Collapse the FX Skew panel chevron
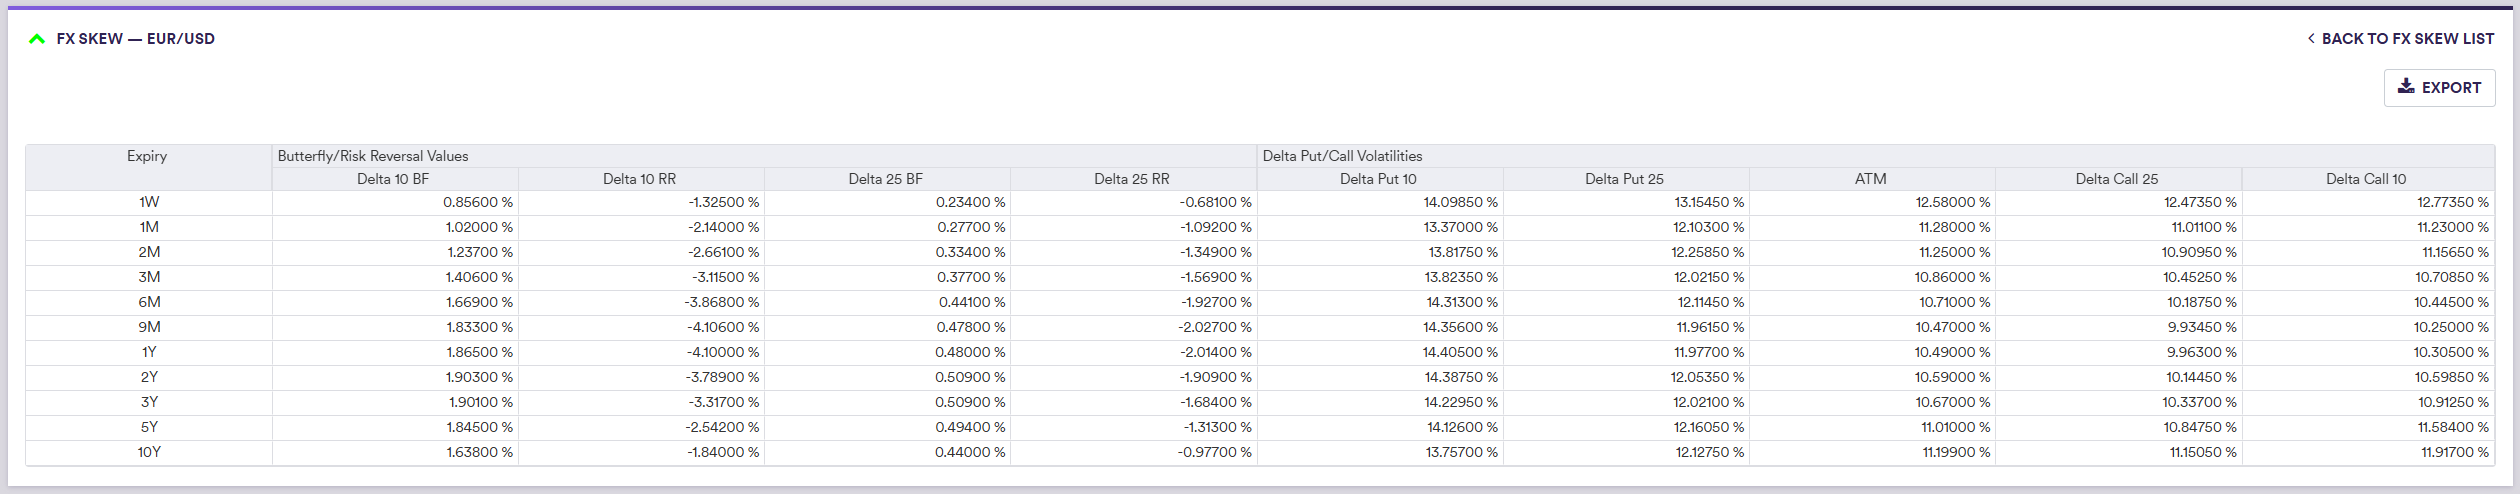The height and width of the screenshot is (494, 2520). (37, 39)
